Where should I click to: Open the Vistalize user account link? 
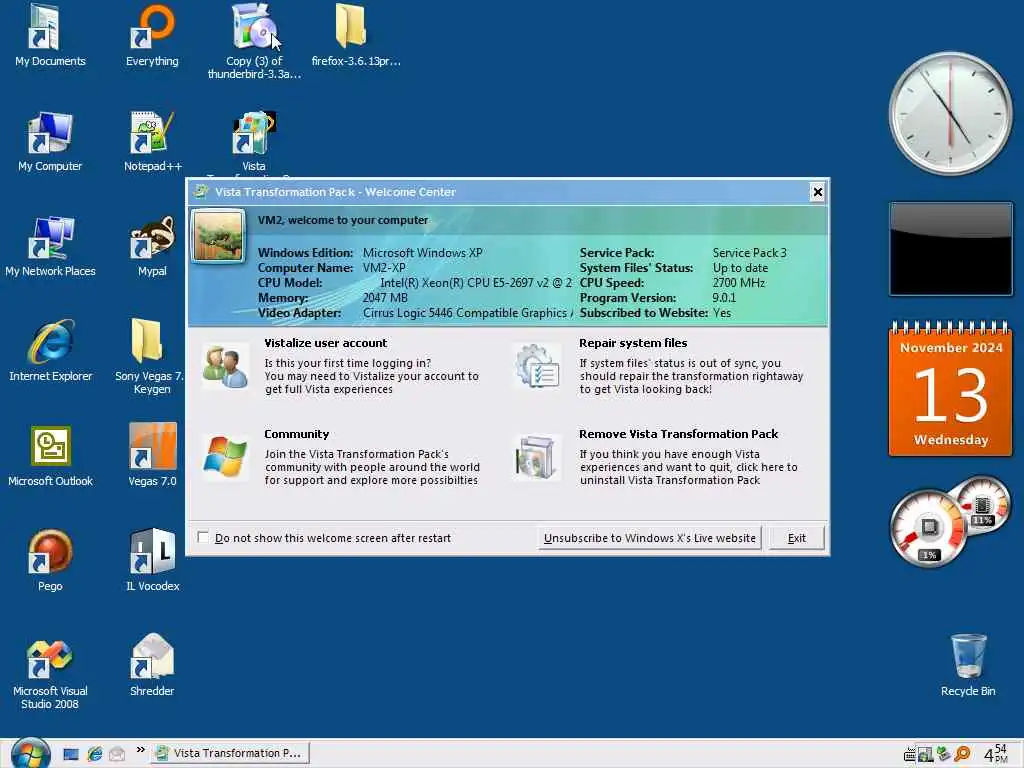pyautogui.click(x=325, y=343)
